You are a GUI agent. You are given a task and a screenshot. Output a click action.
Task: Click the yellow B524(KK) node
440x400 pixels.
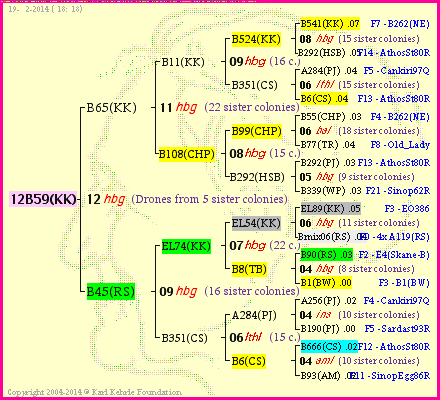pyautogui.click(x=256, y=39)
